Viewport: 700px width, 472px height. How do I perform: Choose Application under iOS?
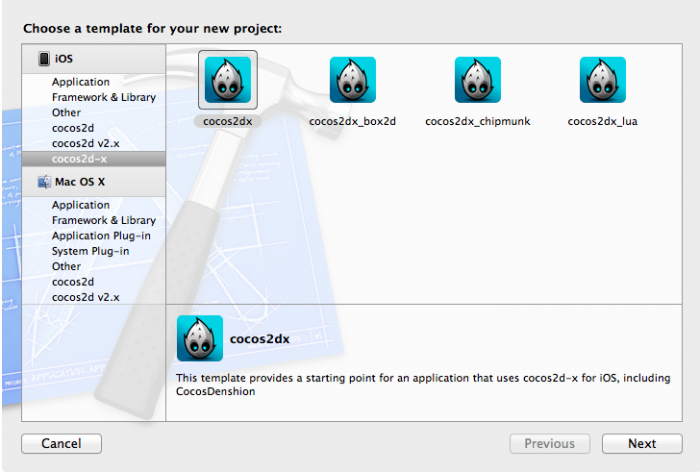81,82
